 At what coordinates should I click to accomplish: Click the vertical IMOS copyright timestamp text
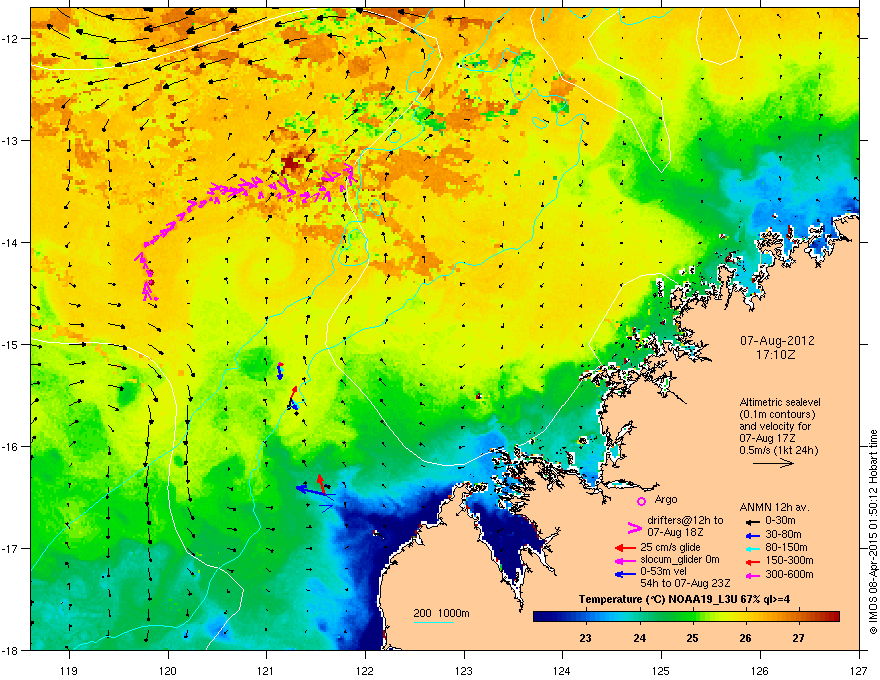click(x=873, y=532)
